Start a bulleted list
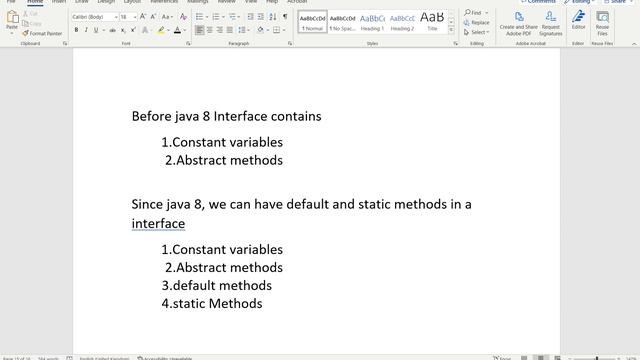This screenshot has width=640, height=360. click(x=199, y=17)
